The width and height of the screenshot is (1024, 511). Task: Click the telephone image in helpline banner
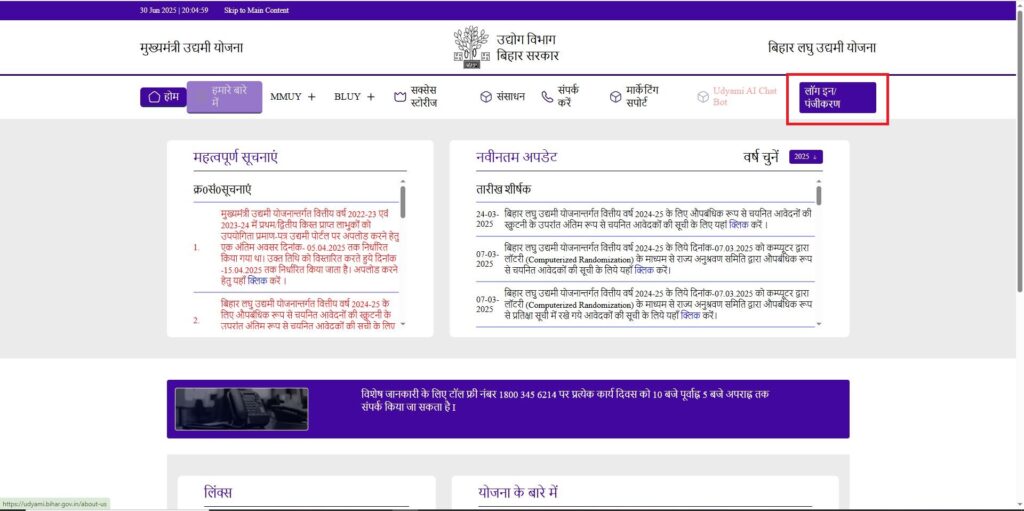click(x=242, y=409)
